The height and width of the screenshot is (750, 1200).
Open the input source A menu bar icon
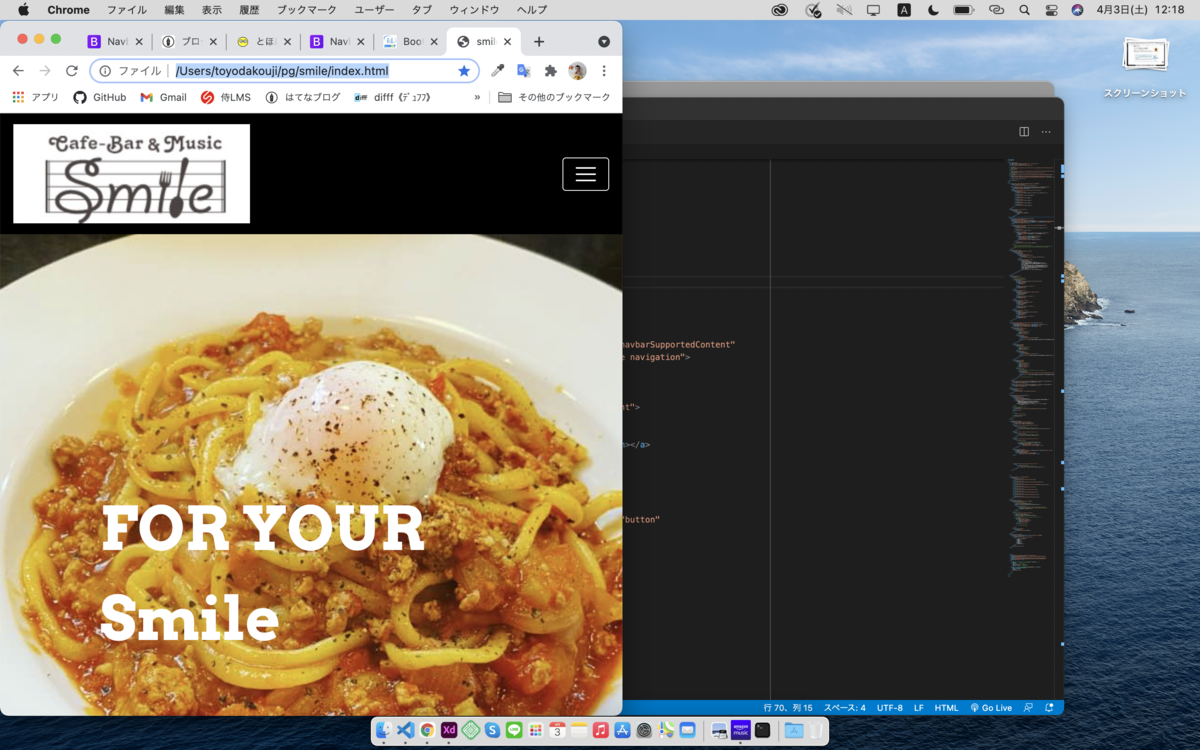click(x=904, y=10)
